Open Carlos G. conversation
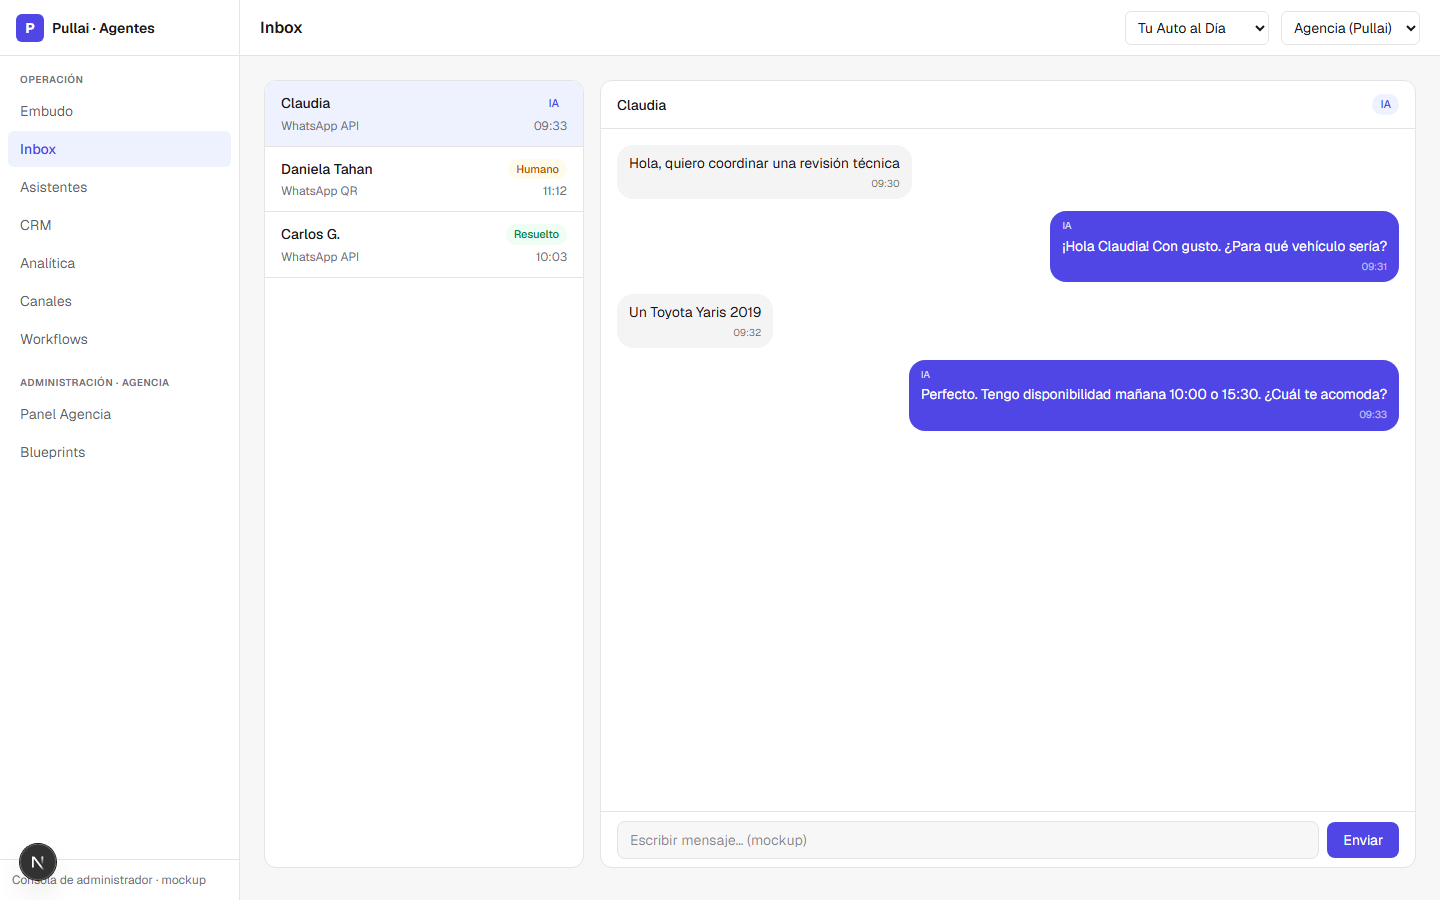 [x=424, y=245]
